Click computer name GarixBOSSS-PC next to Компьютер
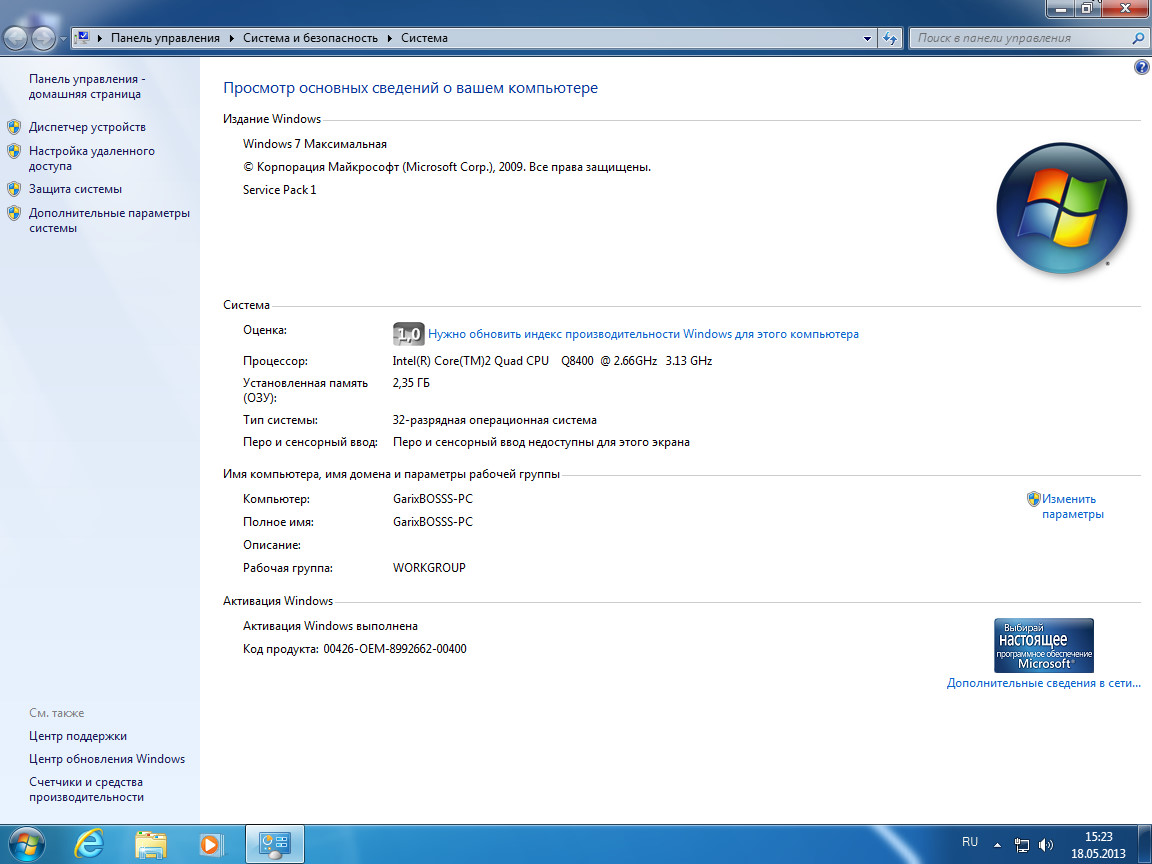This screenshot has width=1152, height=864. click(433, 499)
